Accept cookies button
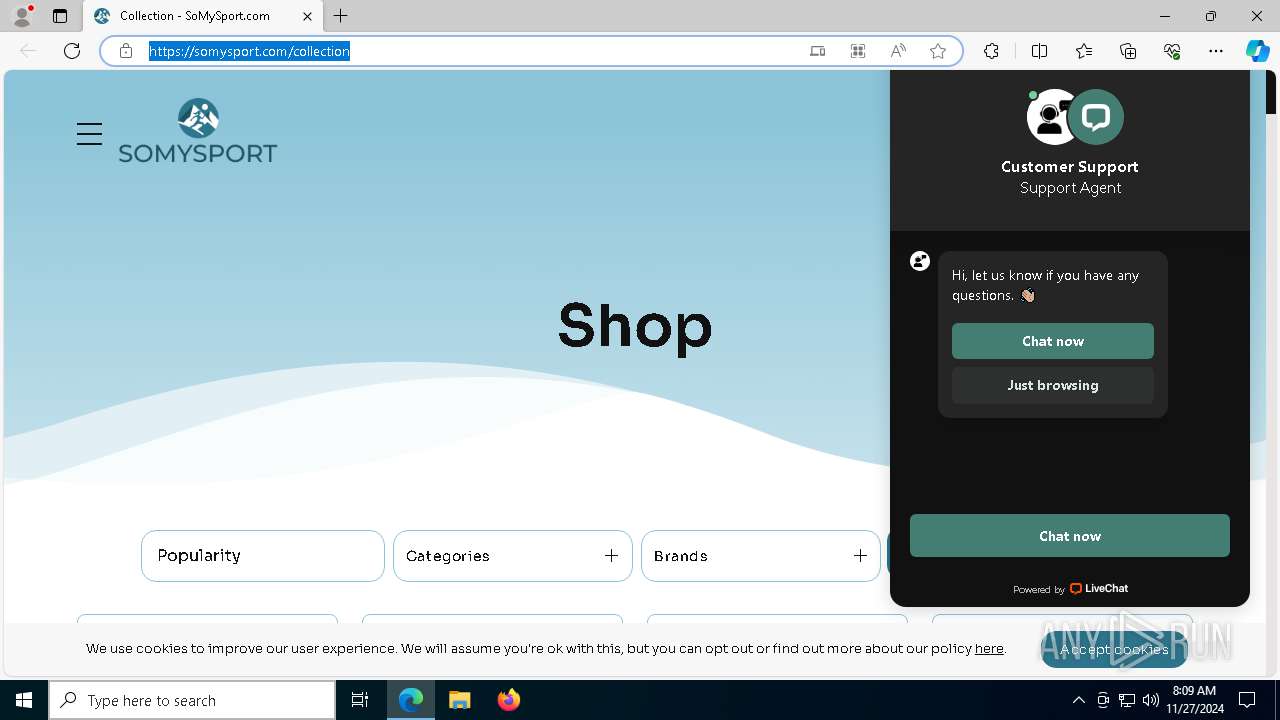The width and height of the screenshot is (1280, 720). [1114, 649]
